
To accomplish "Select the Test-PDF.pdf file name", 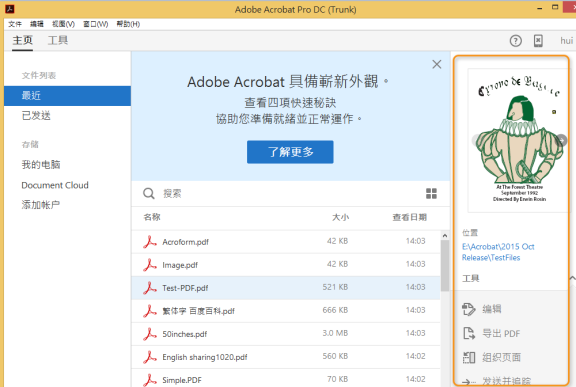I will tap(185, 288).
